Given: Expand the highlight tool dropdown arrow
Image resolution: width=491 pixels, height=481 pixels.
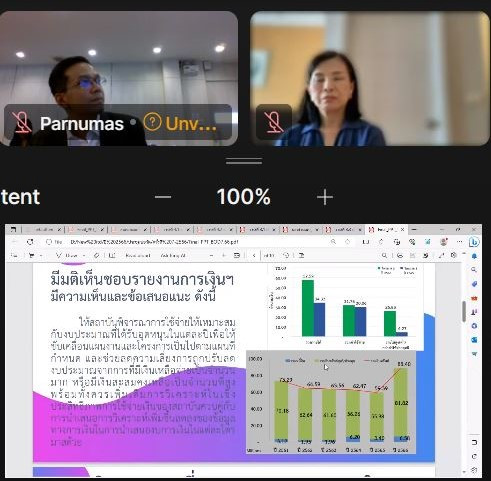Looking at the screenshot, I should (41, 256).
